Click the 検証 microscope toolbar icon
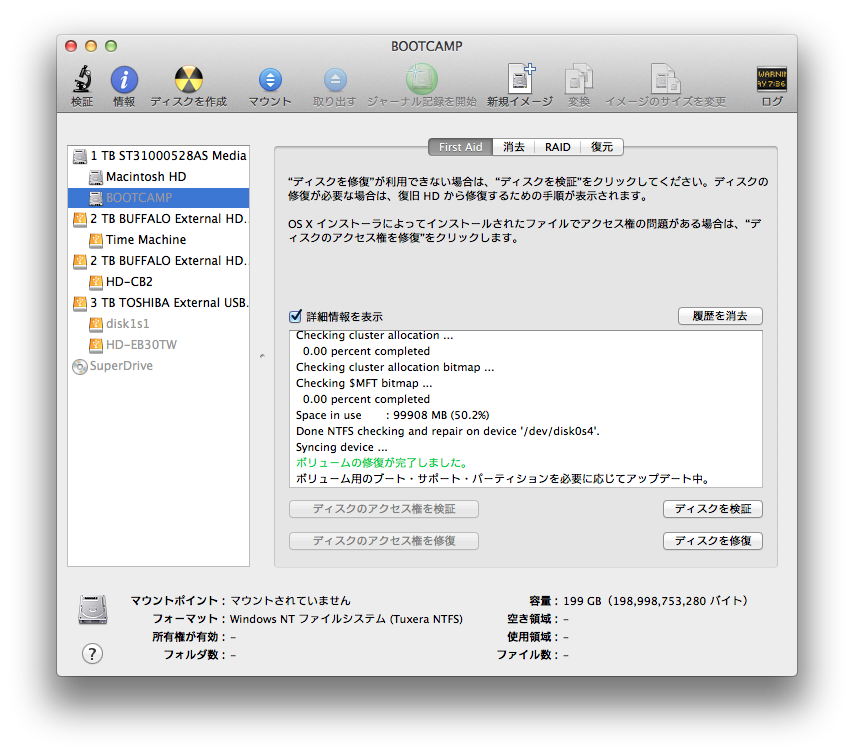The width and height of the screenshot is (854, 755). [x=82, y=79]
